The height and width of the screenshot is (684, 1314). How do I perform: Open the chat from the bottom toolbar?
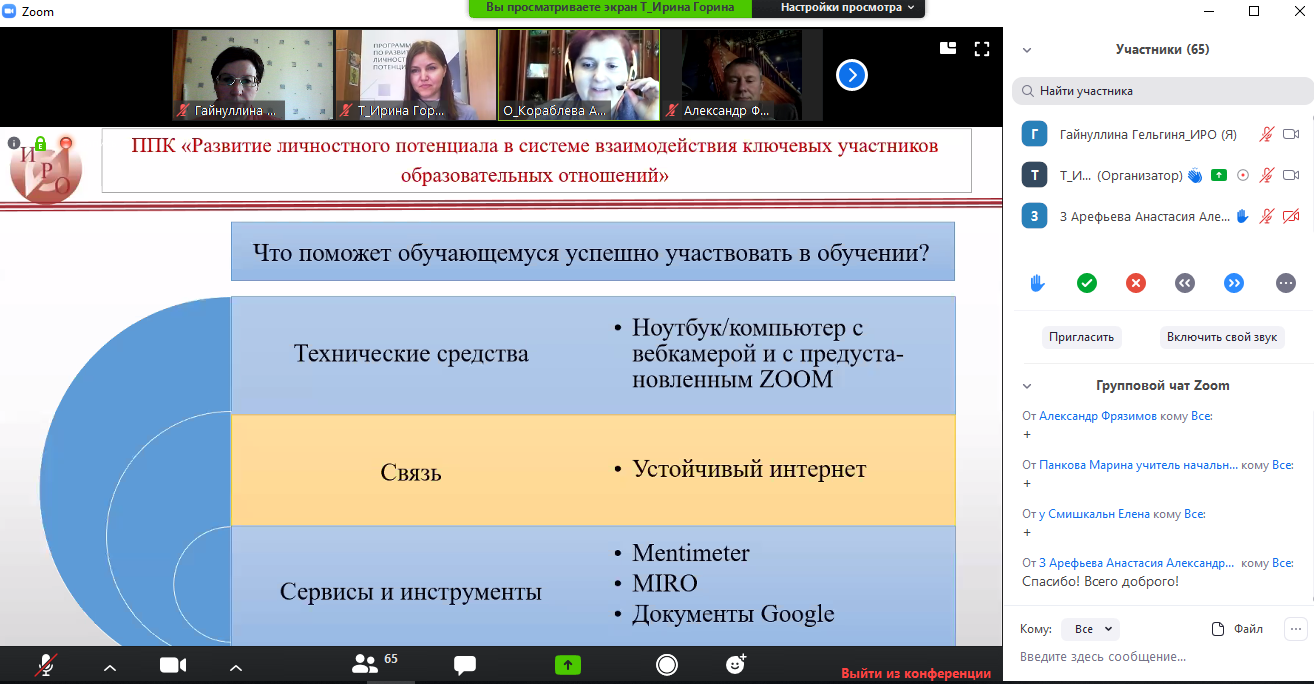[x=464, y=665]
